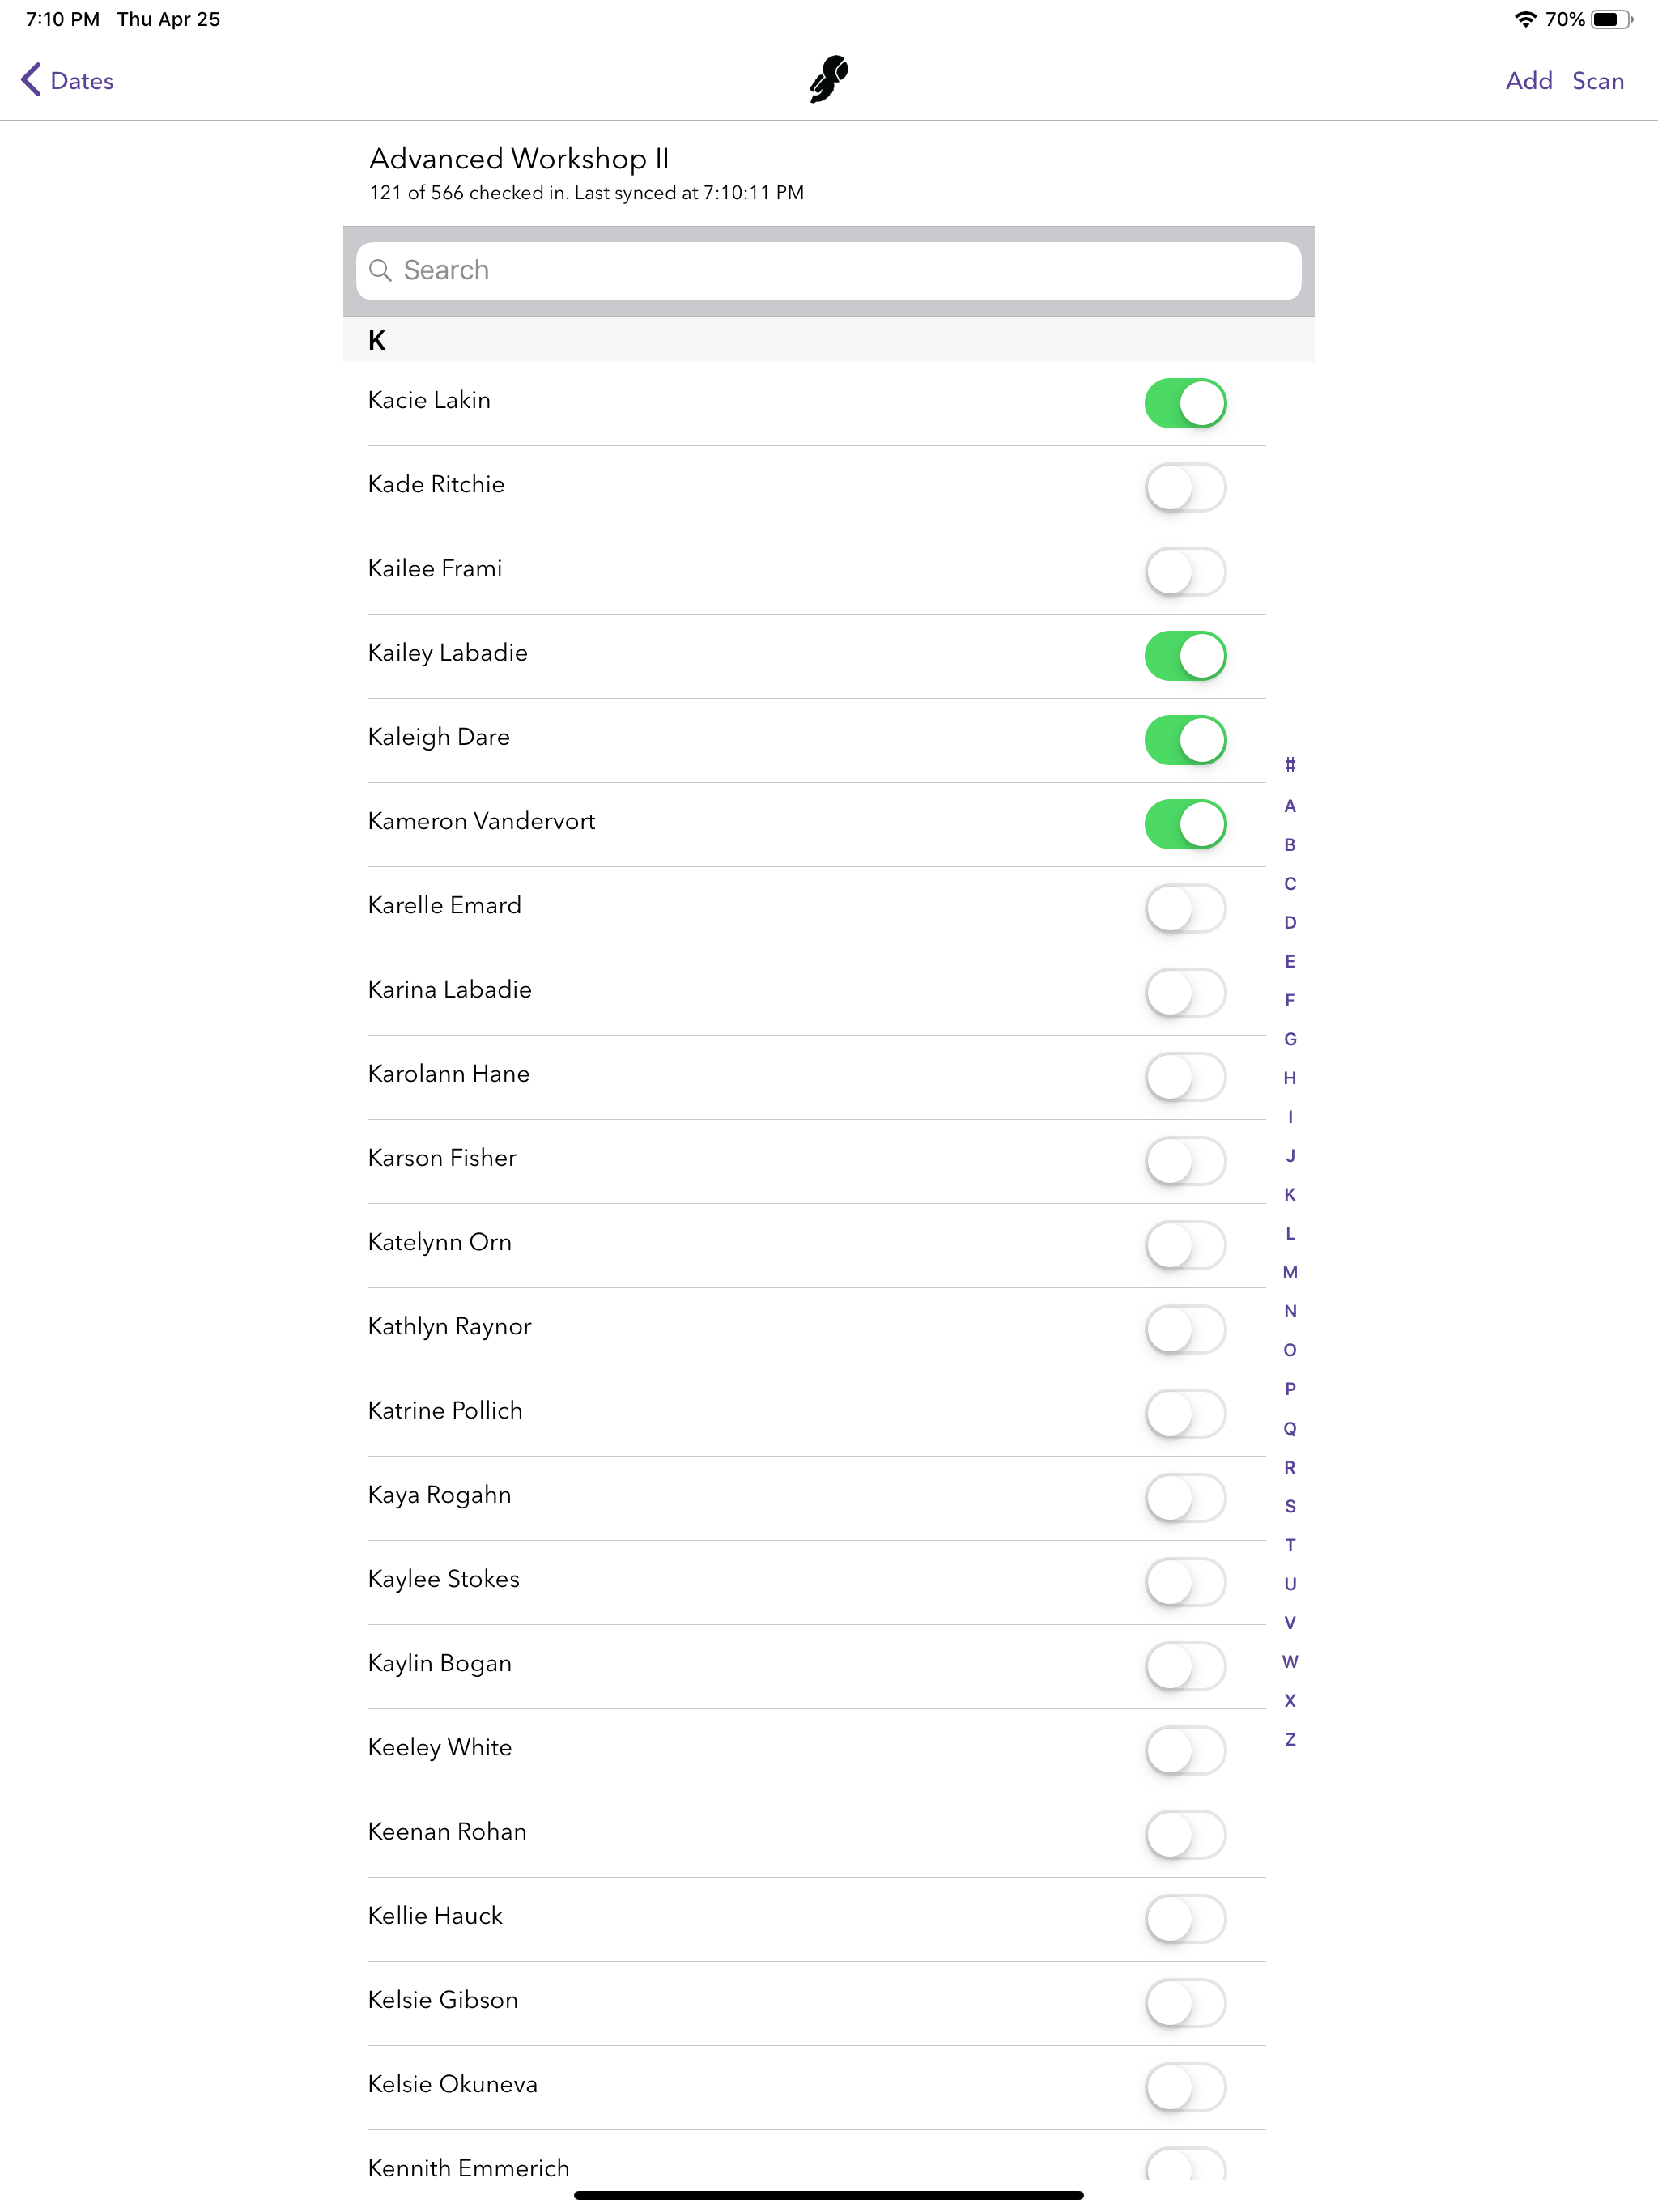This screenshot has height=2212, width=1658.
Task: Jump to letter A in index
Action: (x=1290, y=806)
